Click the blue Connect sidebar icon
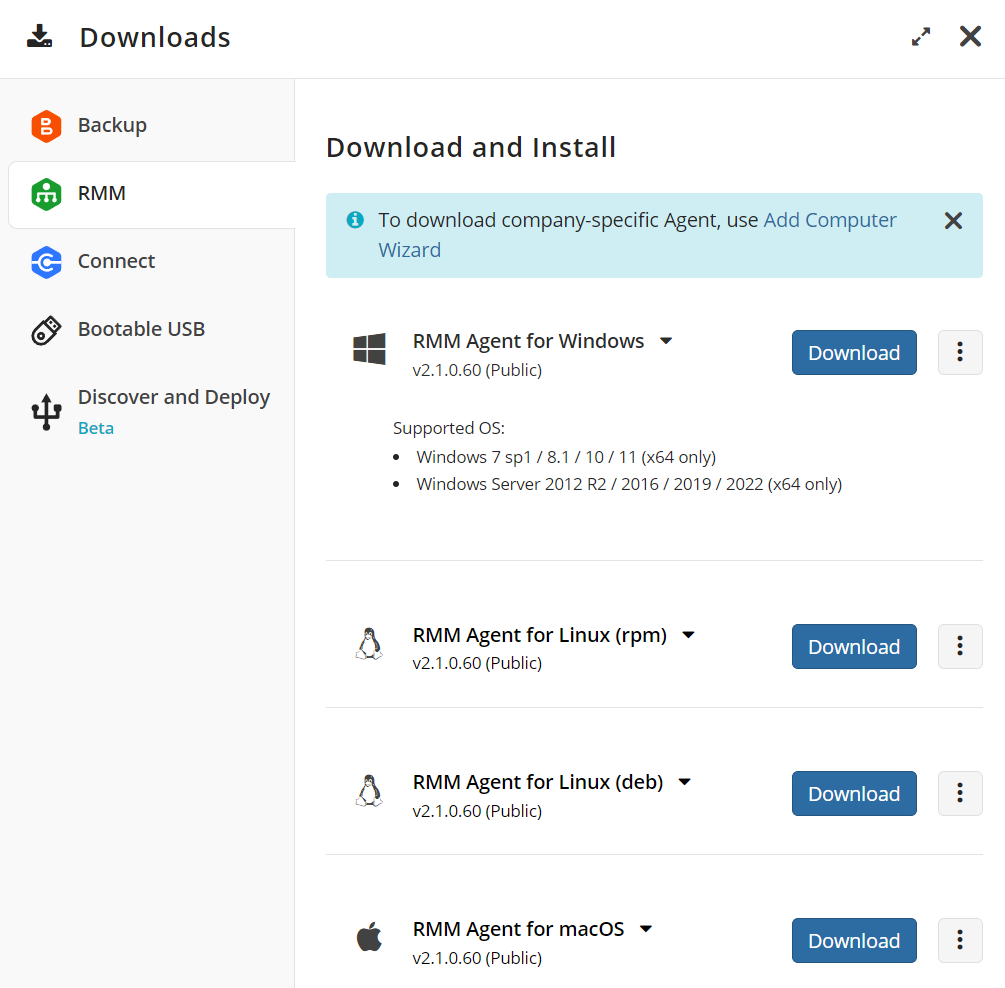 (x=46, y=262)
